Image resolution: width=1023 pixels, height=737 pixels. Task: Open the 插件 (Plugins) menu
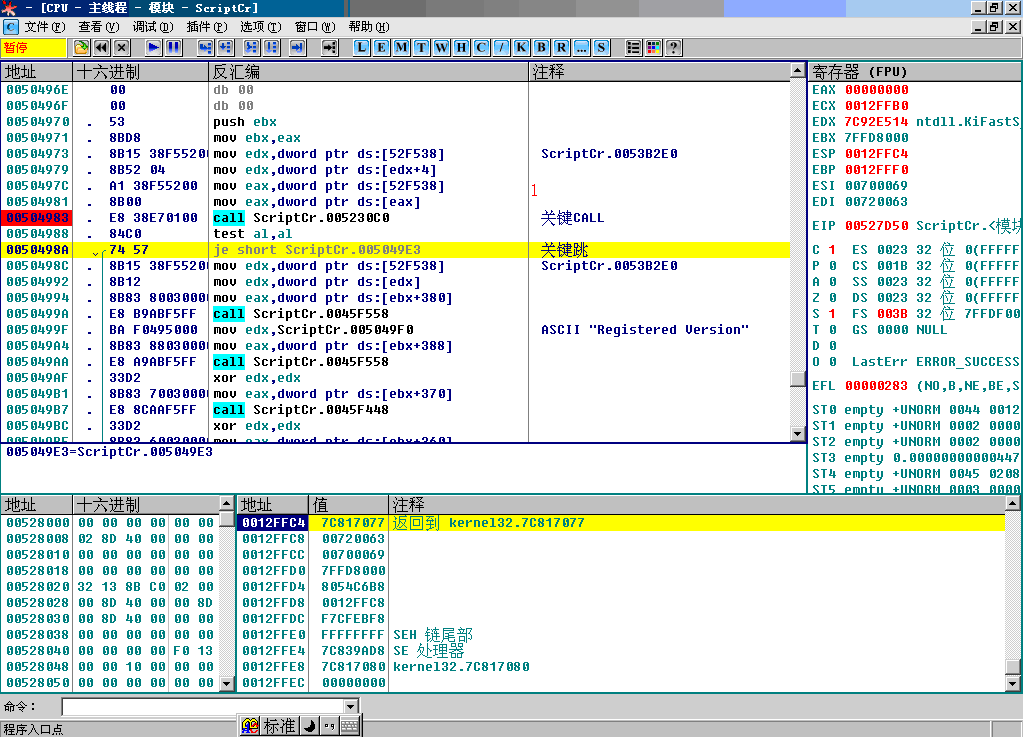click(x=205, y=27)
